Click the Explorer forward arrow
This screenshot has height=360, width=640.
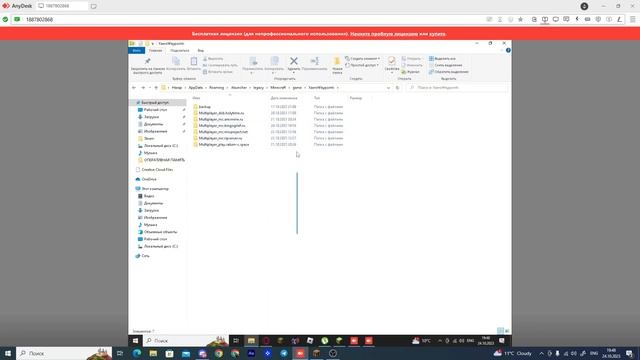(x=143, y=88)
